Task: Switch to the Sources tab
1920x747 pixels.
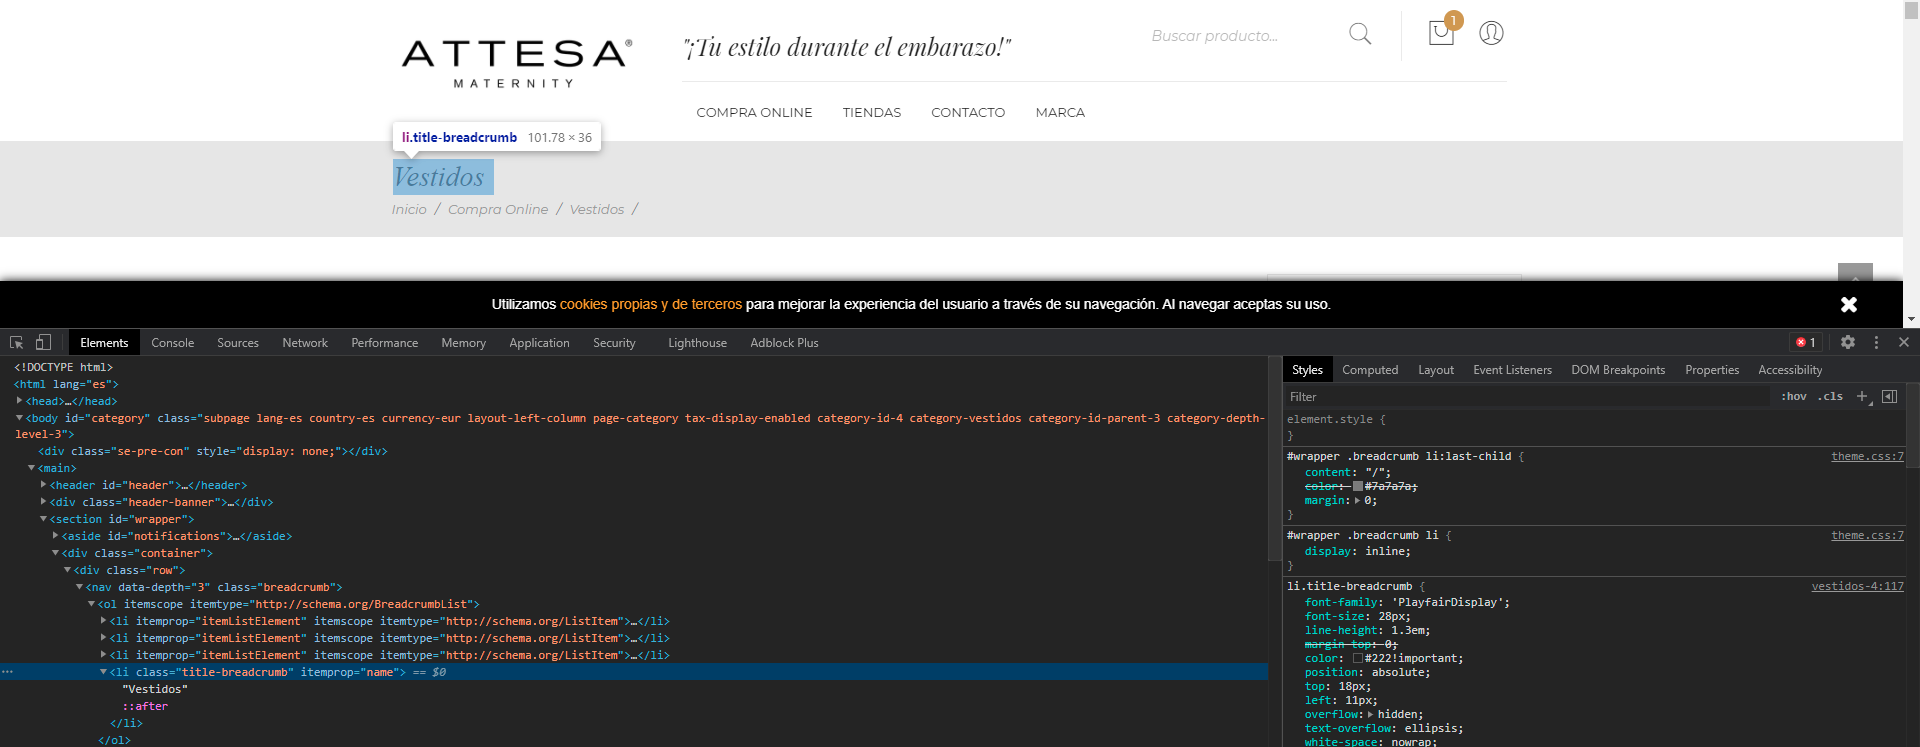Action: pos(238,342)
